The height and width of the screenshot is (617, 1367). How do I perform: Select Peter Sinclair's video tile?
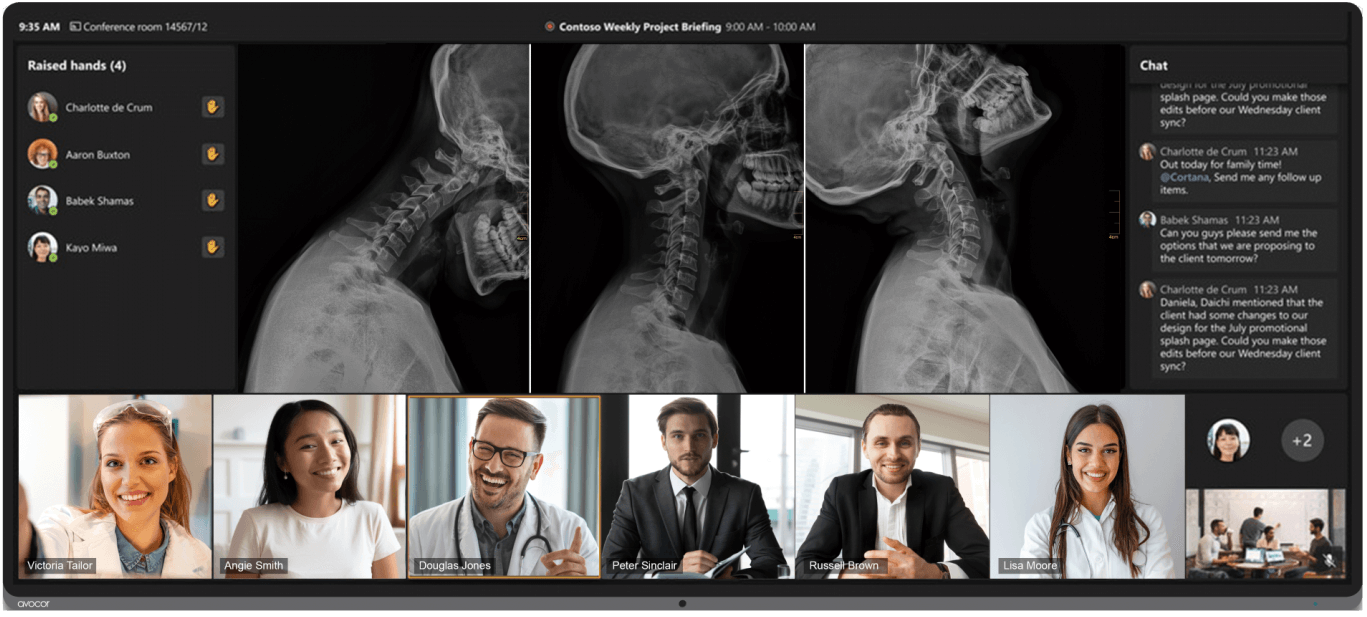pyautogui.click(x=698, y=486)
